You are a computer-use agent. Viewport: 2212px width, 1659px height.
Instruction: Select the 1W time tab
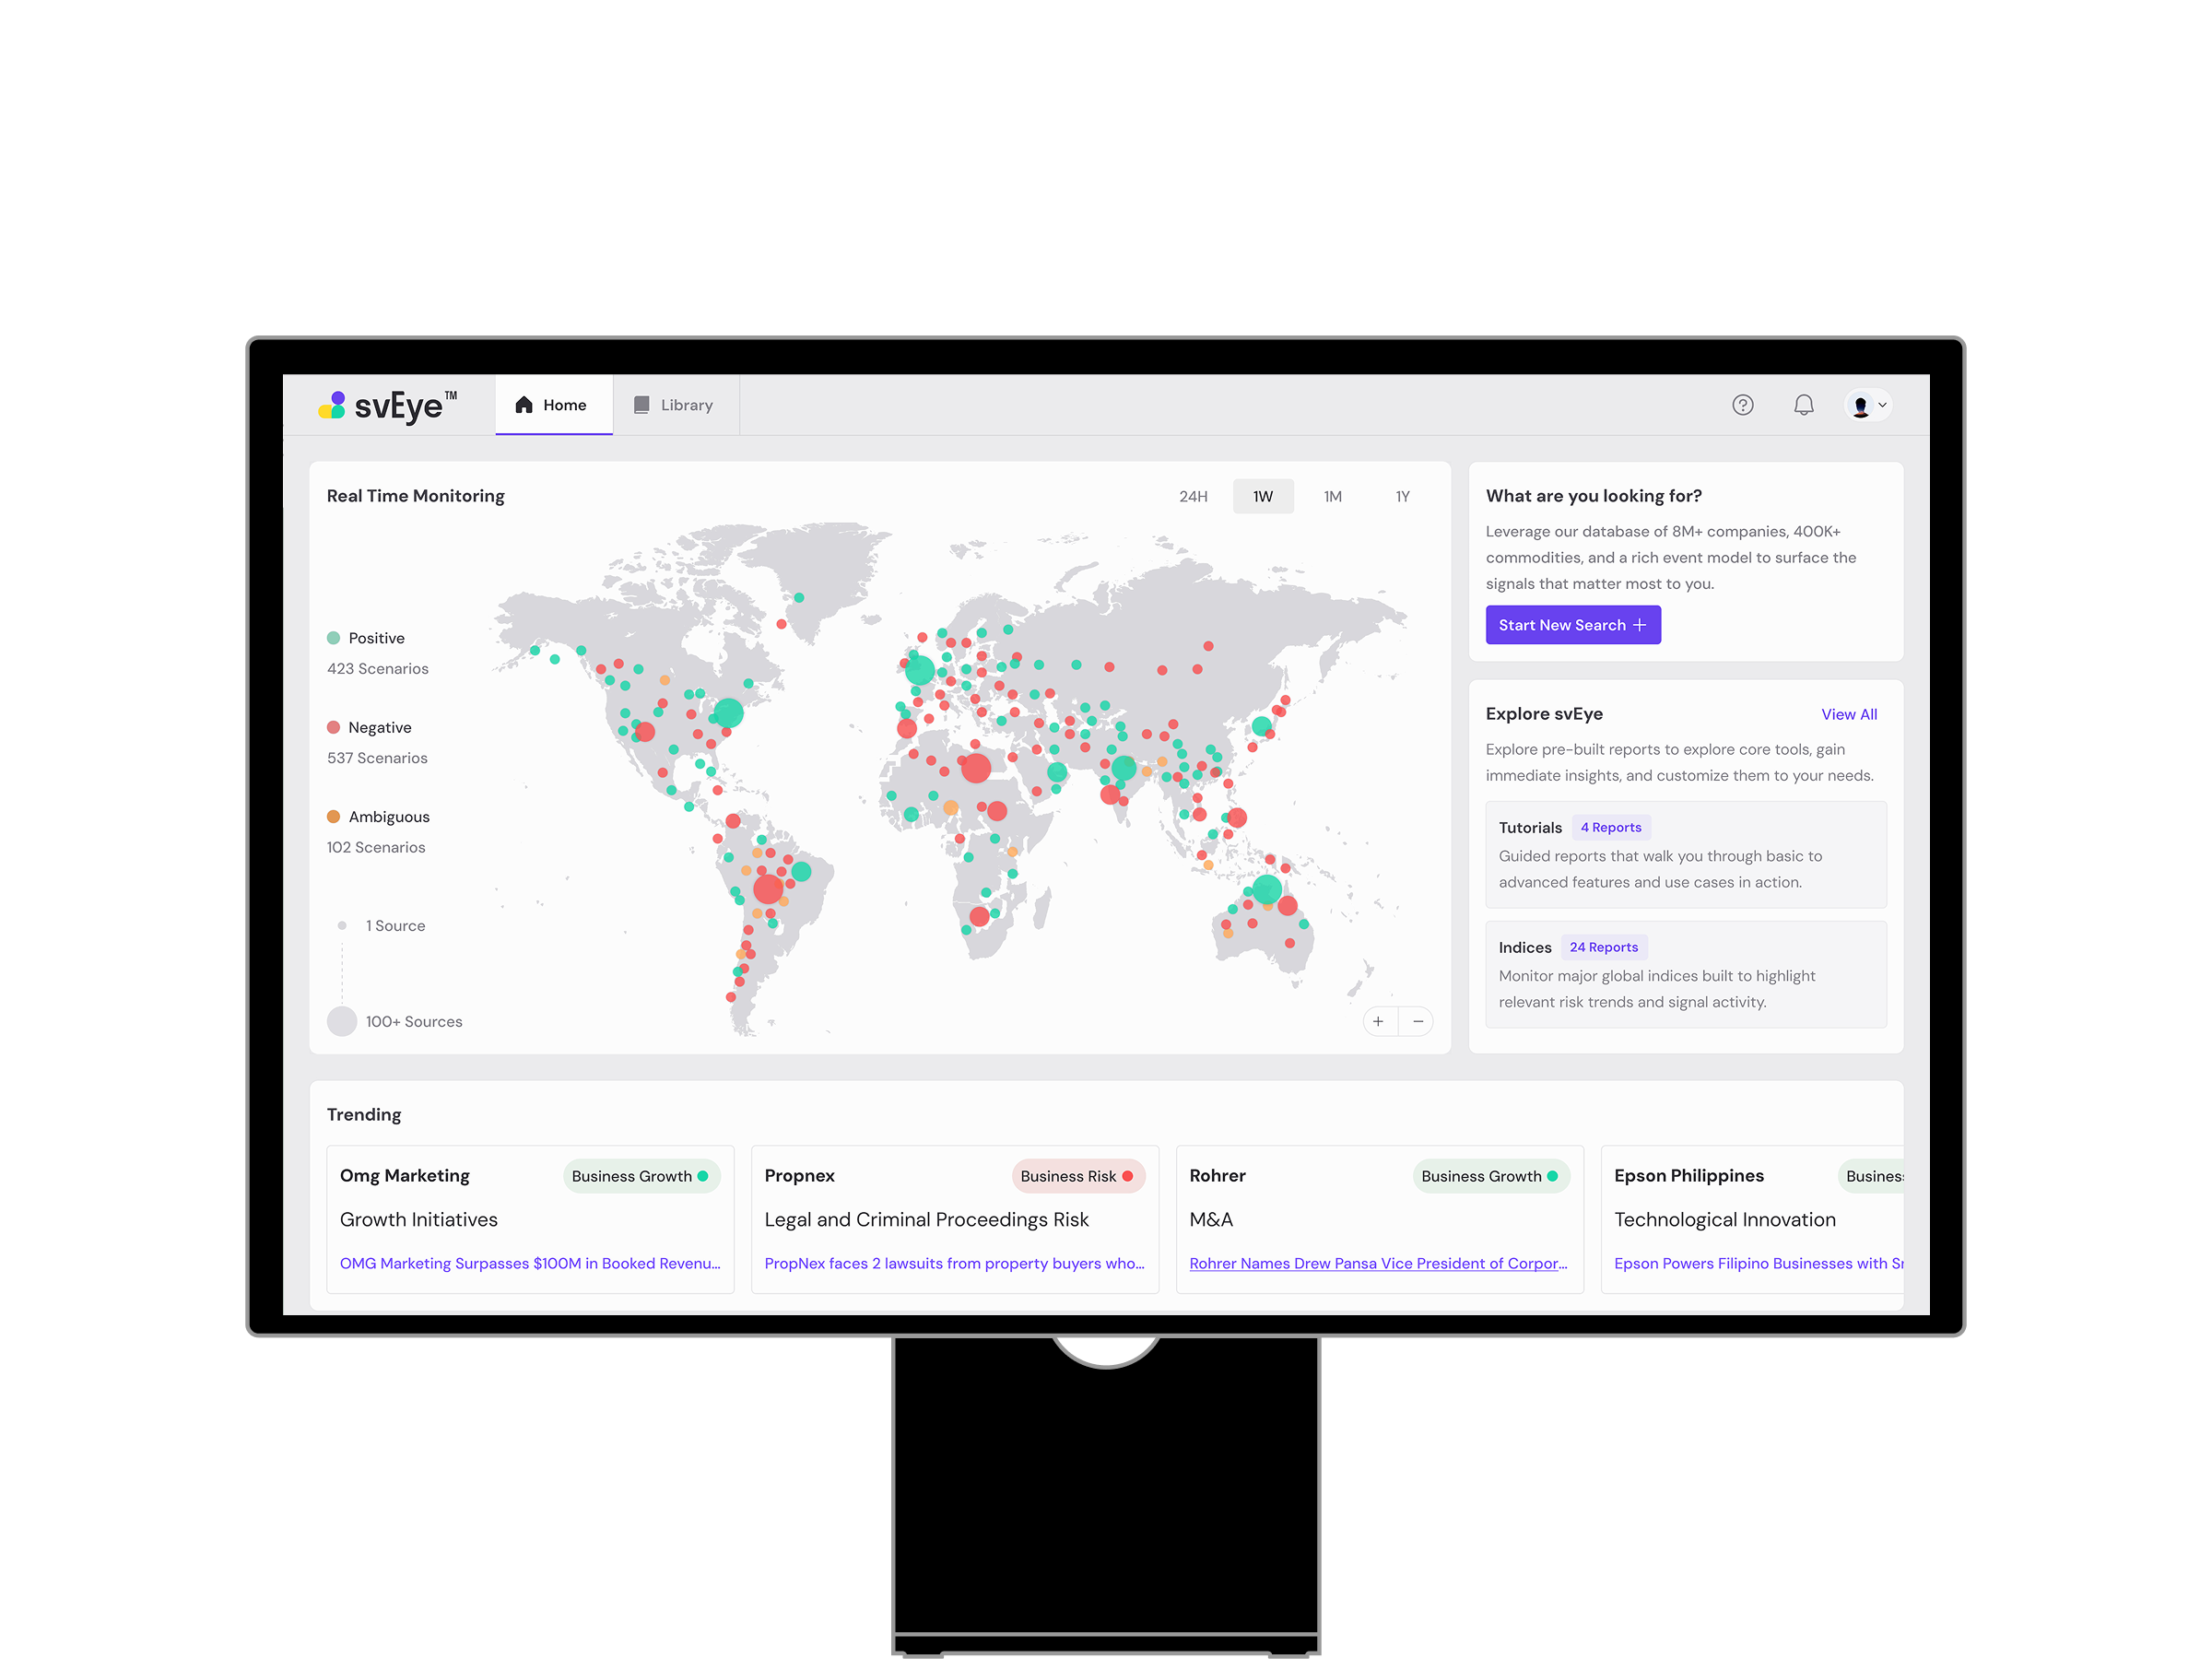coord(1263,496)
